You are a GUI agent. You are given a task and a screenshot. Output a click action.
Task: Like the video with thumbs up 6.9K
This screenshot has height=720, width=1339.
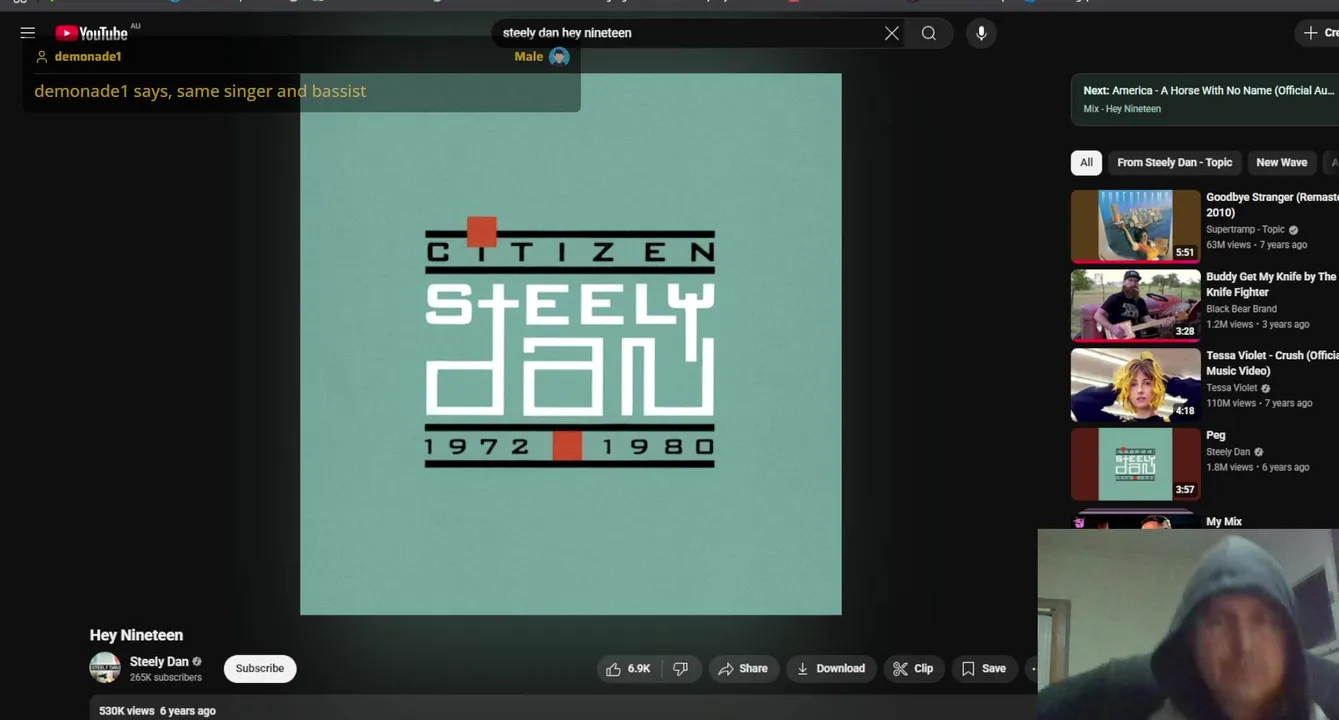(x=629, y=669)
